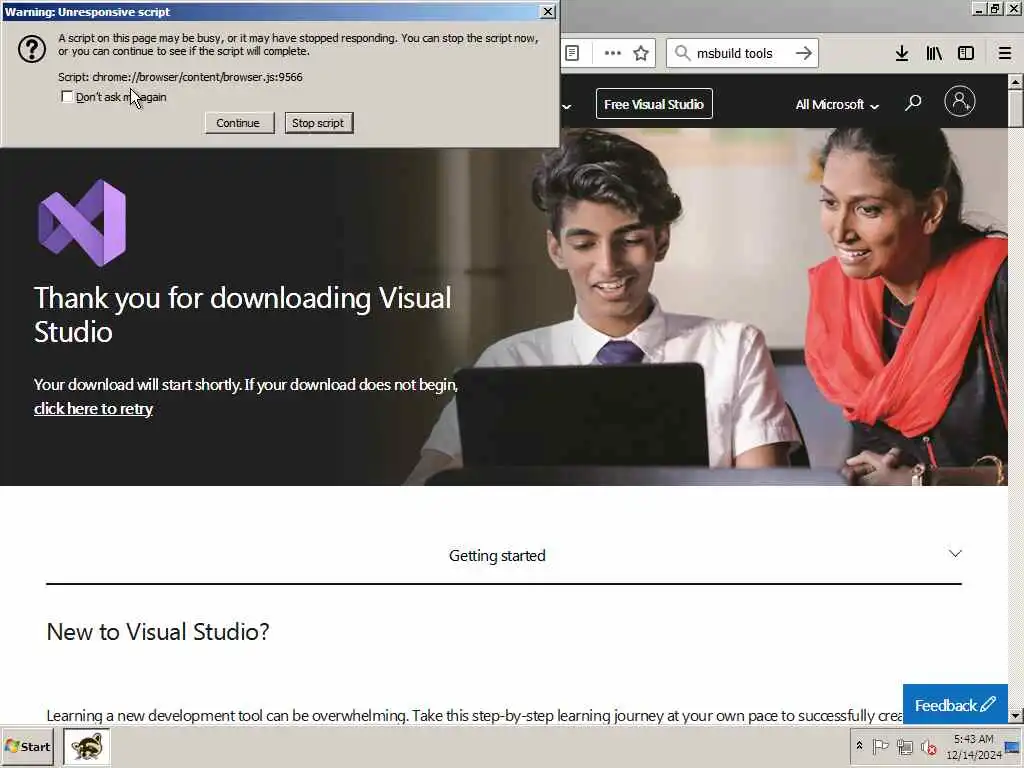Click the "Thank you for downloading" heading
The height and width of the screenshot is (768, 1024).
(242, 314)
